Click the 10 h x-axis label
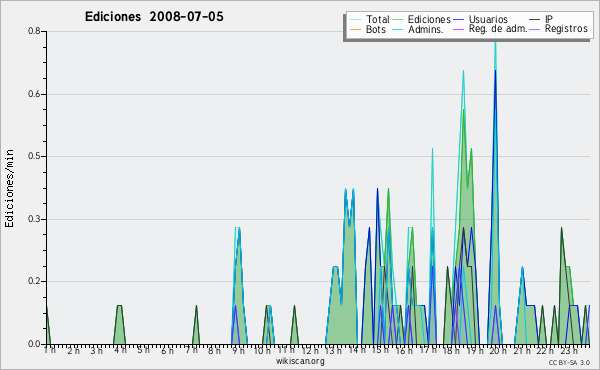The height and width of the screenshot is (370, 600). tap(262, 350)
